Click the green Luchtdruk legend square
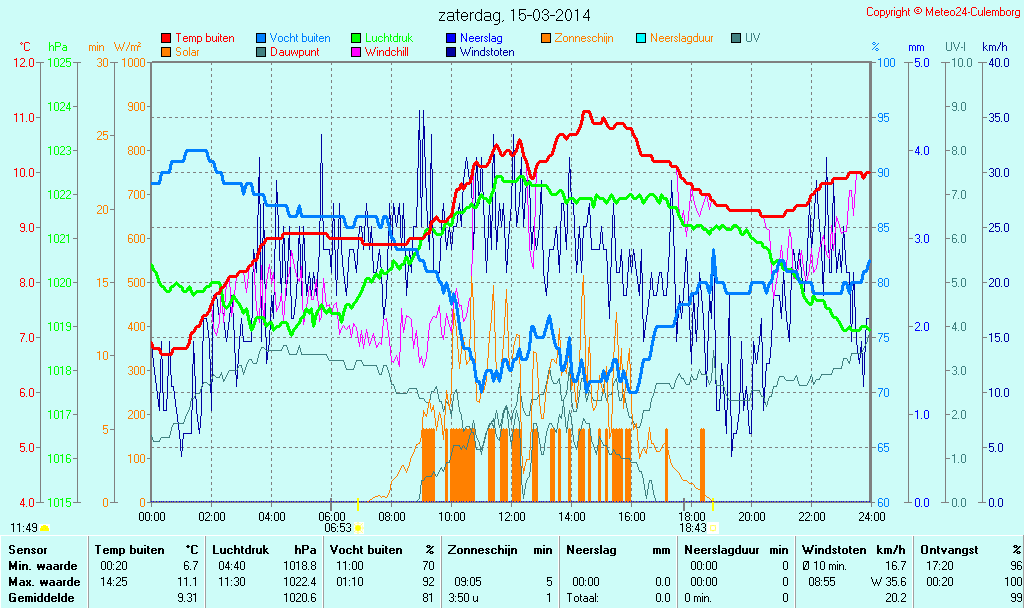This screenshot has height=608, width=1026. click(x=356, y=38)
